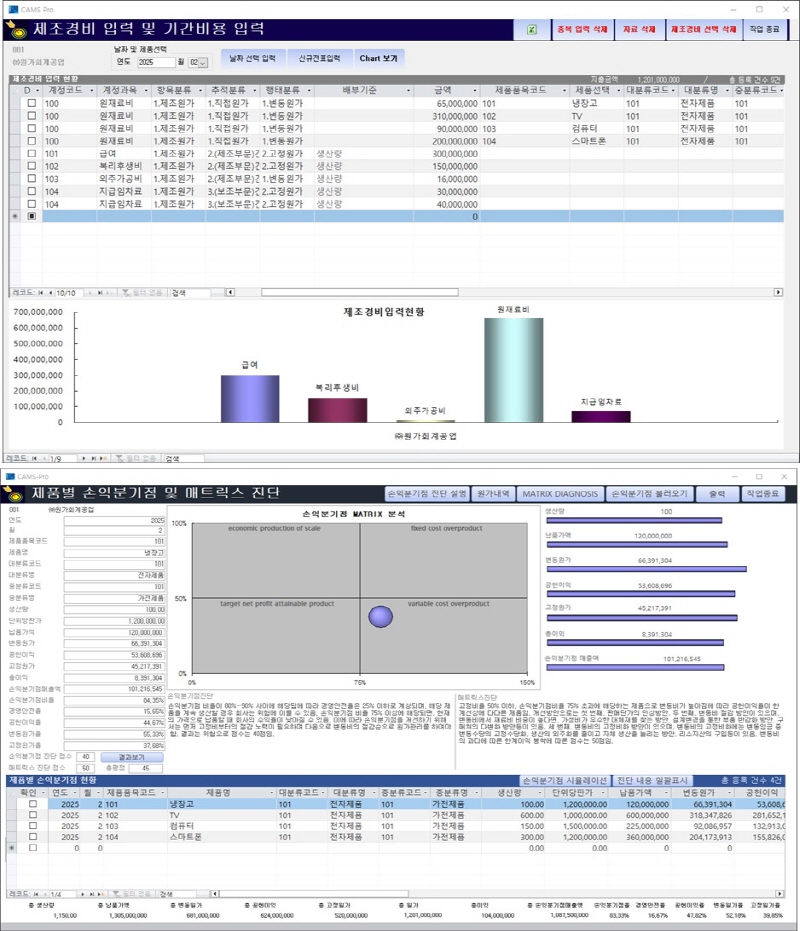Minimize the lower CAMS-Pro window

734,477
